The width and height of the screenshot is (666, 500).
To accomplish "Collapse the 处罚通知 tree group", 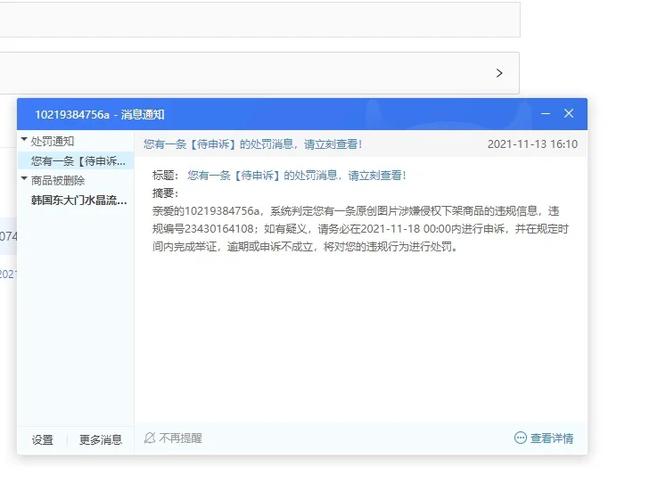I will pyautogui.click(x=25, y=139).
